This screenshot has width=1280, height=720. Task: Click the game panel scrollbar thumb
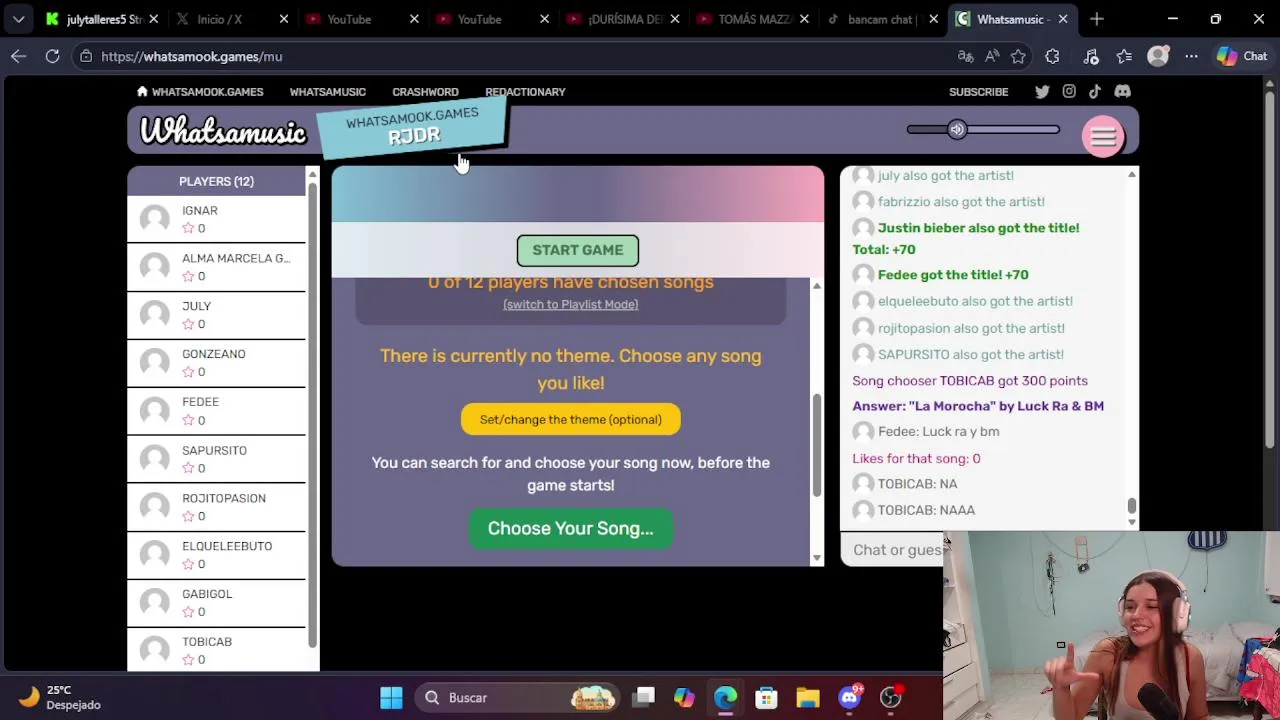[x=816, y=445]
